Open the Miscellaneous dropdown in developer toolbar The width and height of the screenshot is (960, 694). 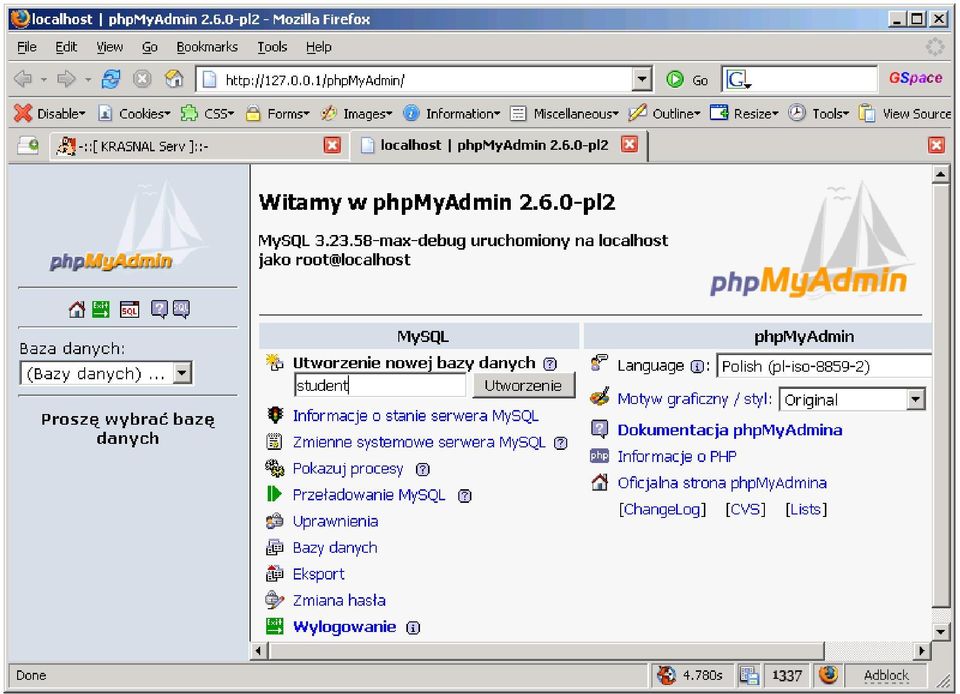[x=564, y=113]
